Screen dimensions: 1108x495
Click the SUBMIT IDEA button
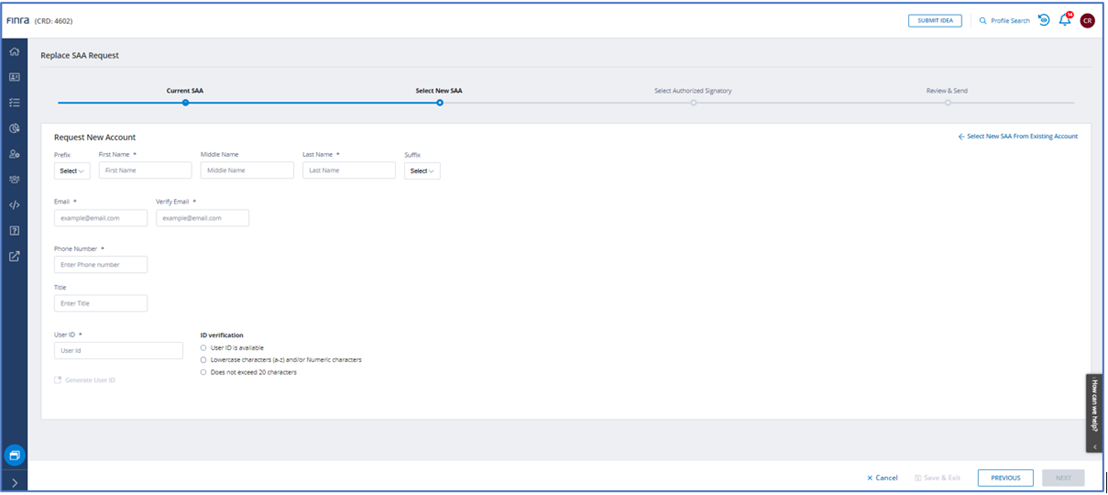tap(935, 20)
